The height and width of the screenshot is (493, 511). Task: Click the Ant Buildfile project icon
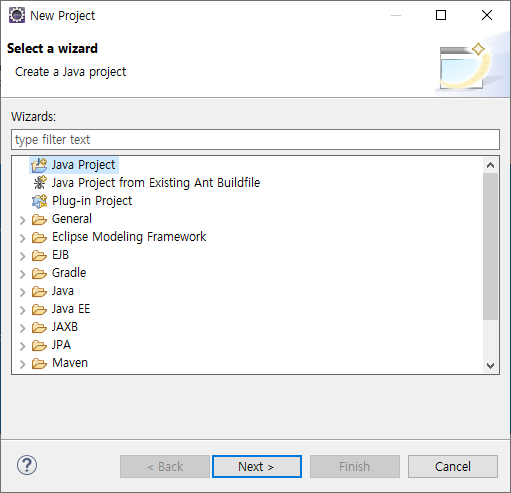point(40,183)
